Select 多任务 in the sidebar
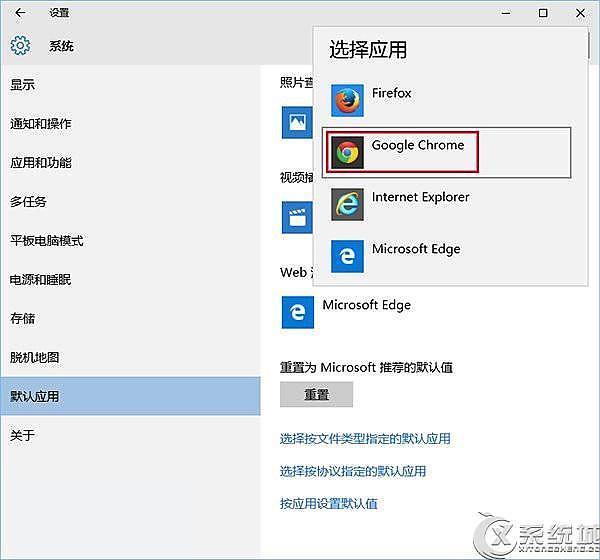The height and width of the screenshot is (560, 600). (130, 202)
